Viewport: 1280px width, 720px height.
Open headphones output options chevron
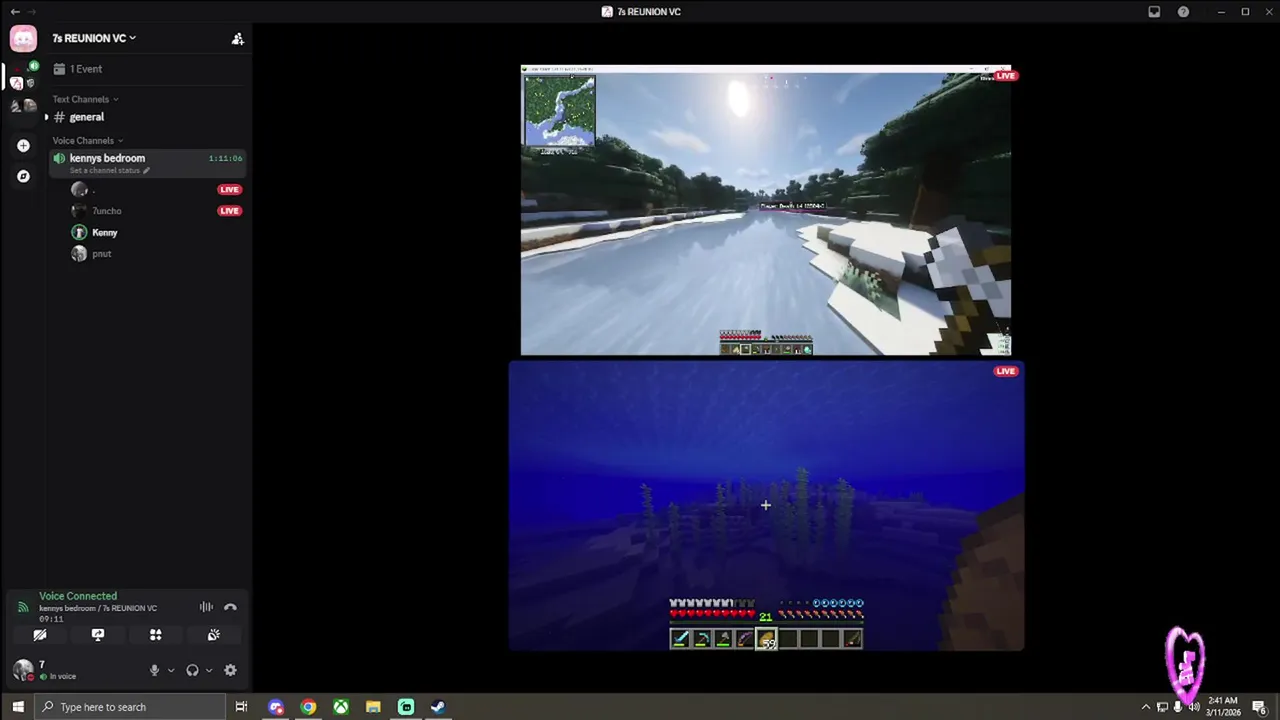208,671
